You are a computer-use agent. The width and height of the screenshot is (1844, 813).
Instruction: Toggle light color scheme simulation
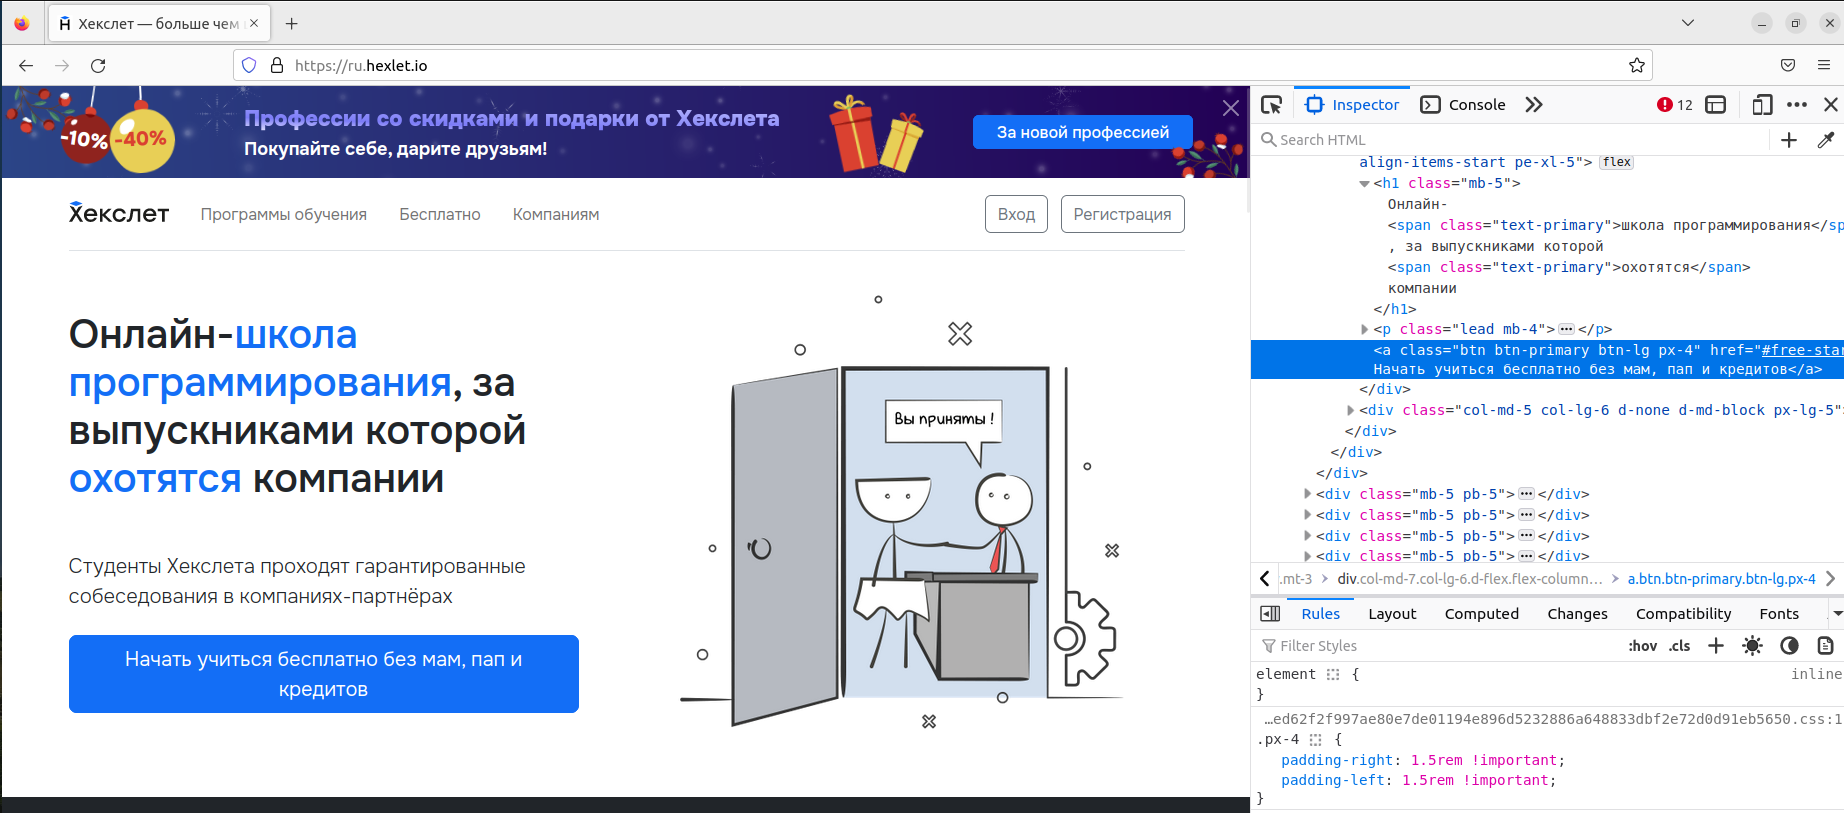click(x=1752, y=646)
